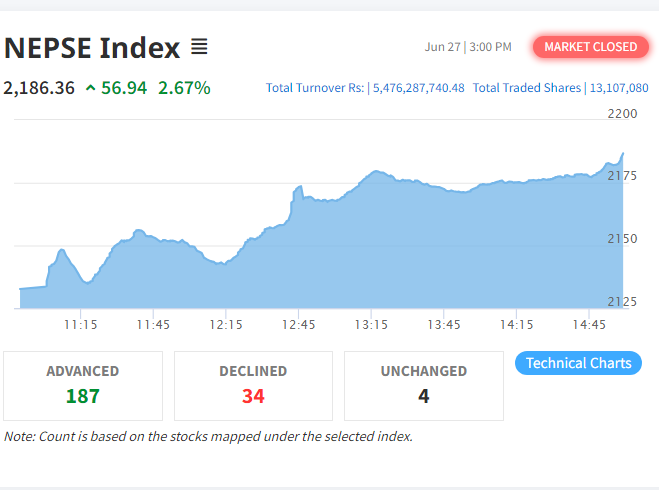Click the 2150 y-axis label
Image resolution: width=659 pixels, height=490 pixels.
click(x=622, y=239)
